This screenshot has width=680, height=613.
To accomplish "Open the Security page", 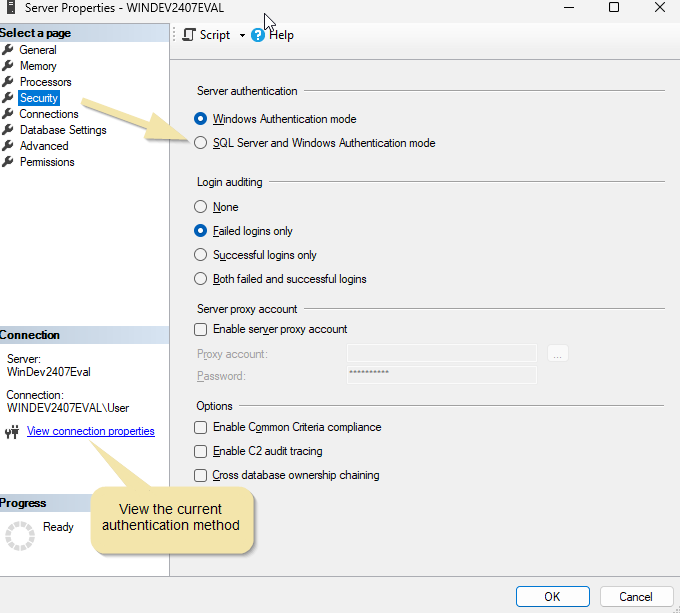I will pyautogui.click(x=39, y=98).
